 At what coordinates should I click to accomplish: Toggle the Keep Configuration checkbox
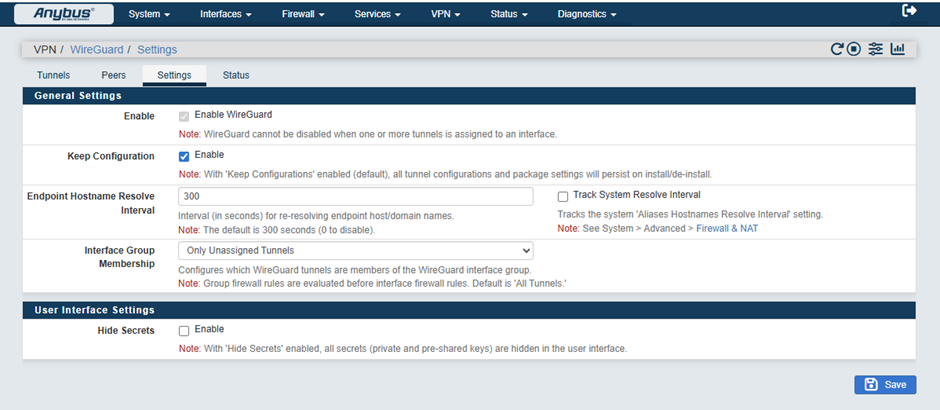tap(184, 156)
